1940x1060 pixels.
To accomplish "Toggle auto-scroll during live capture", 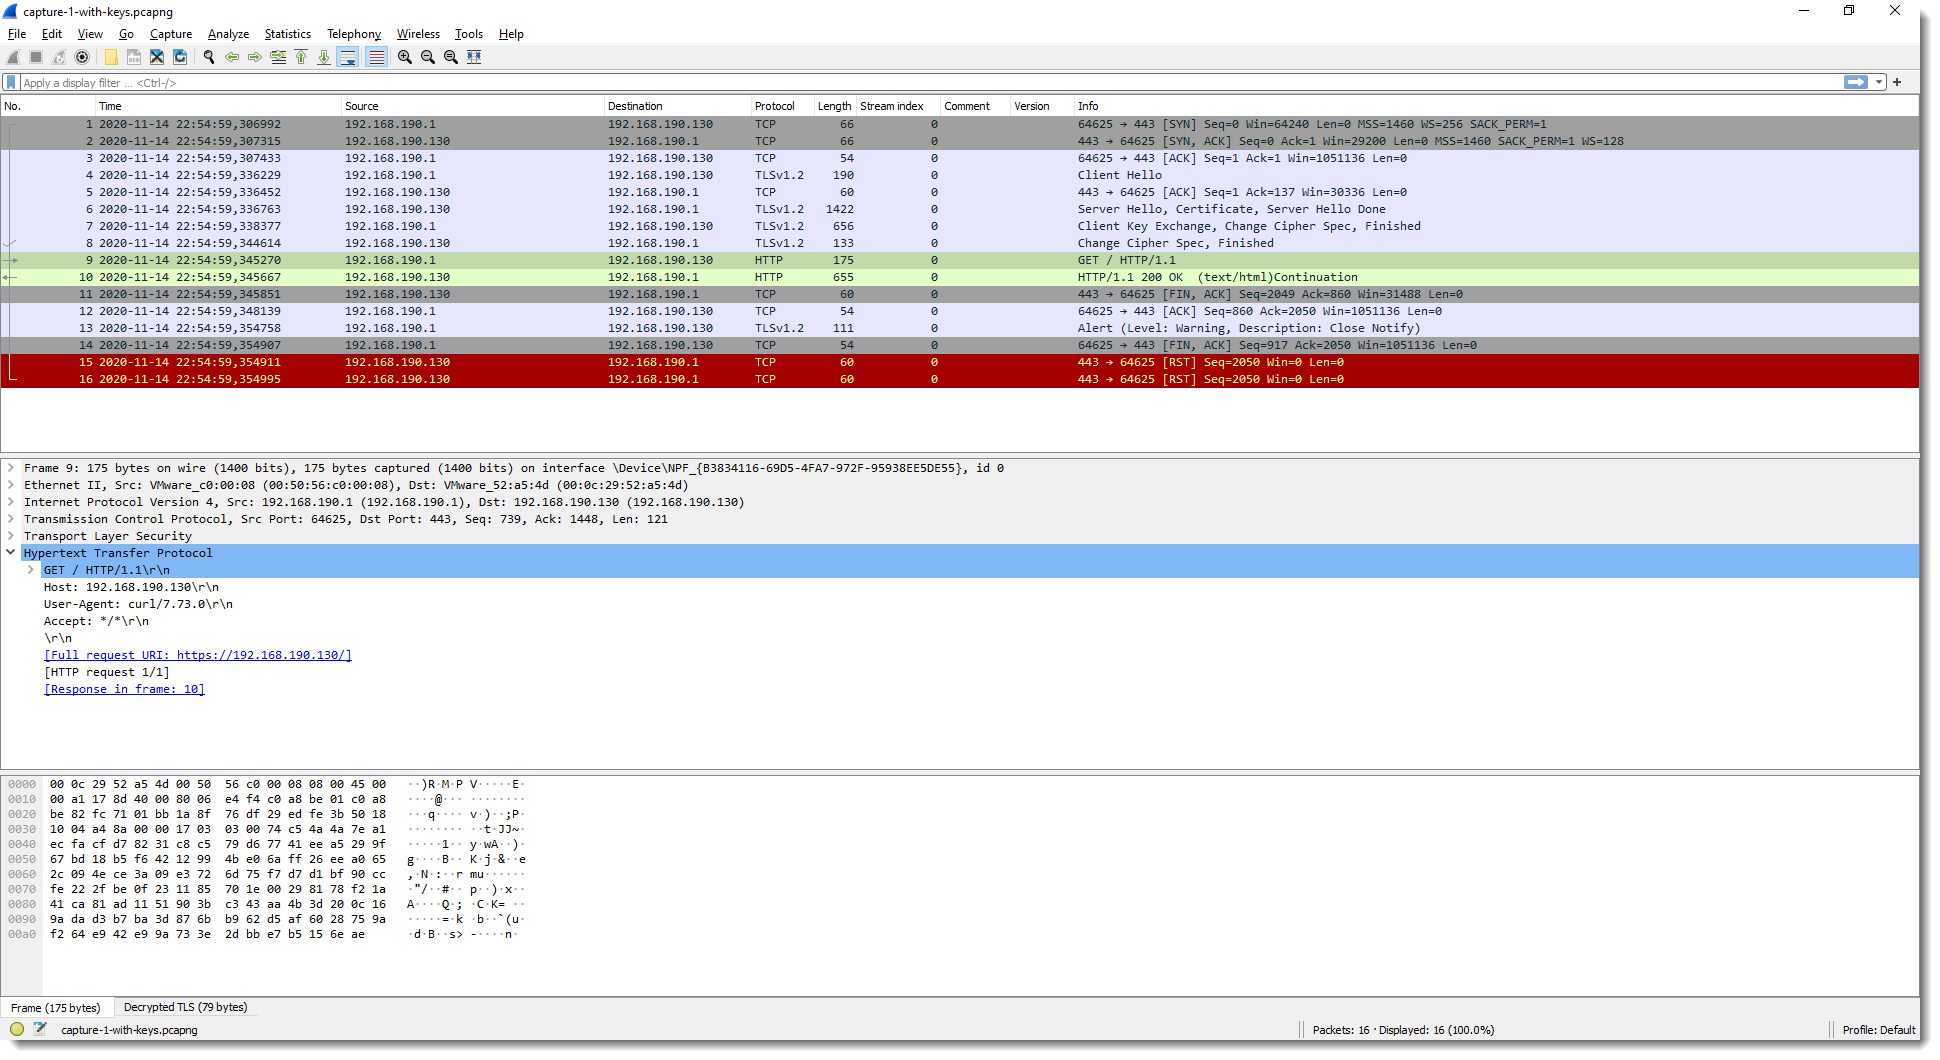I will [348, 57].
